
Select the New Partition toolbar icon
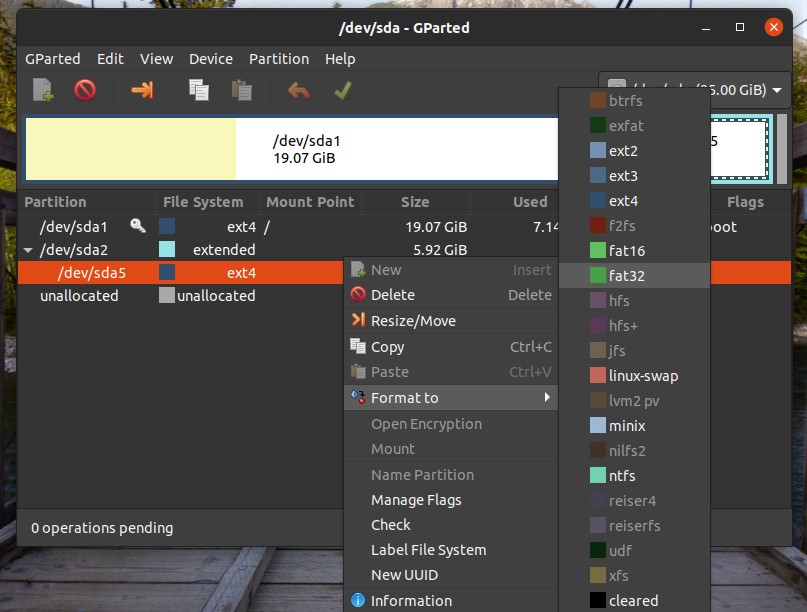click(42, 90)
